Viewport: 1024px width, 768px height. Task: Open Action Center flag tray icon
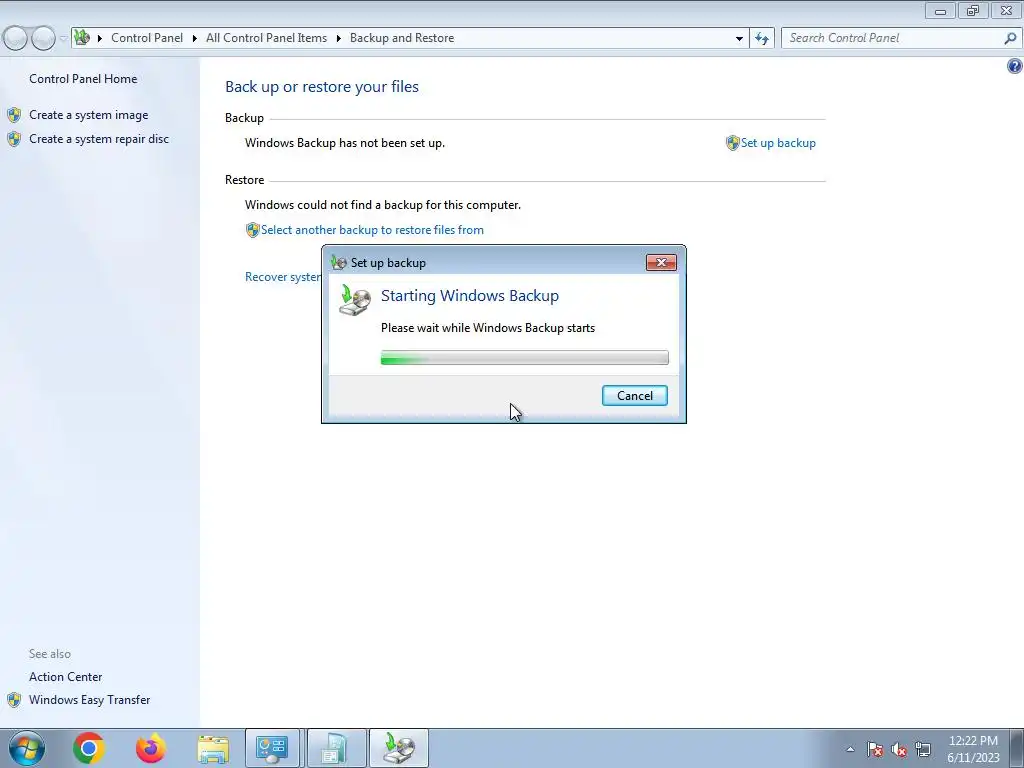875,749
